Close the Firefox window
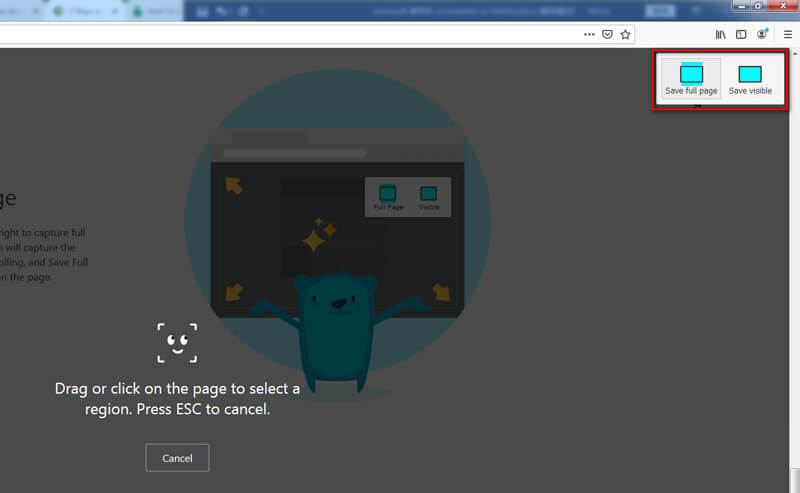The height and width of the screenshot is (493, 800). click(x=783, y=6)
